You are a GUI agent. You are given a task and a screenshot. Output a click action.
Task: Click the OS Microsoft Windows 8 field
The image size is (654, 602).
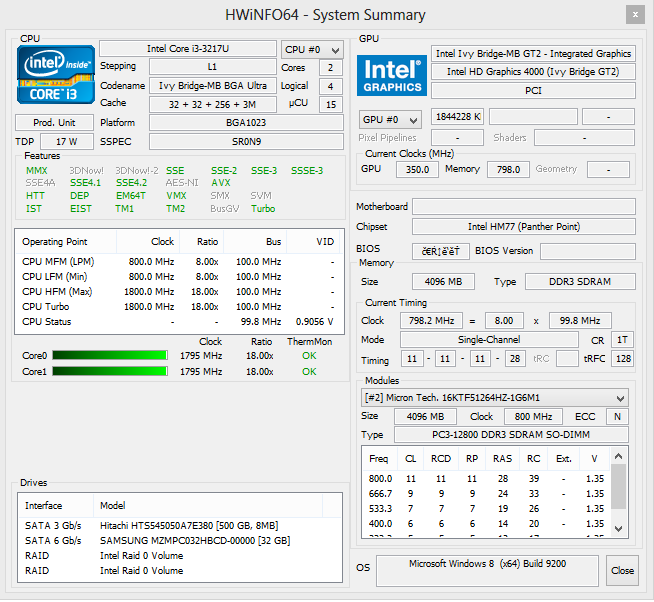click(487, 570)
